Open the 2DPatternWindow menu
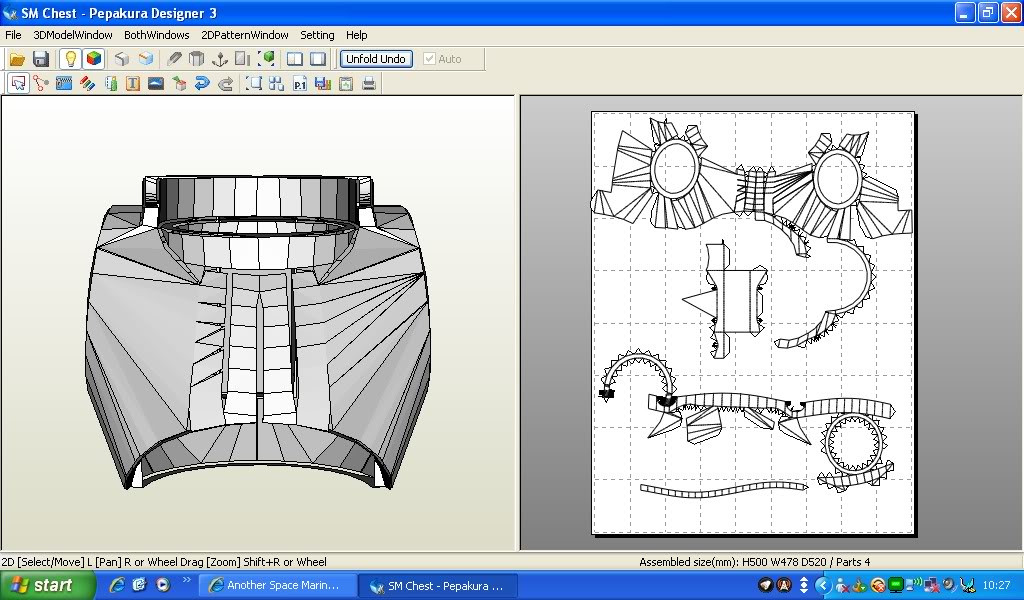Image resolution: width=1024 pixels, height=600 pixels. point(244,35)
